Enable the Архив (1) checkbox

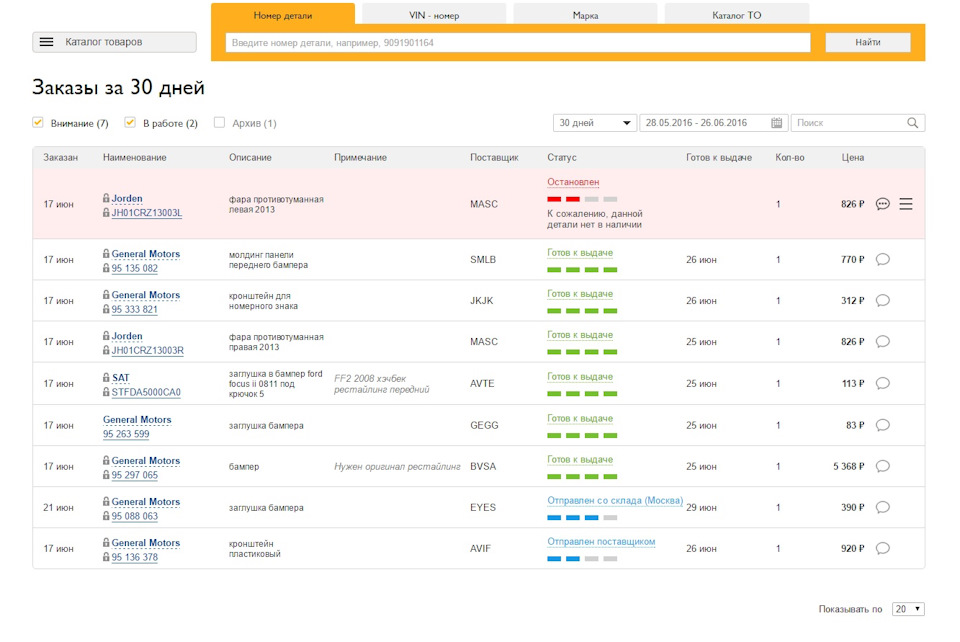pyautogui.click(x=219, y=122)
